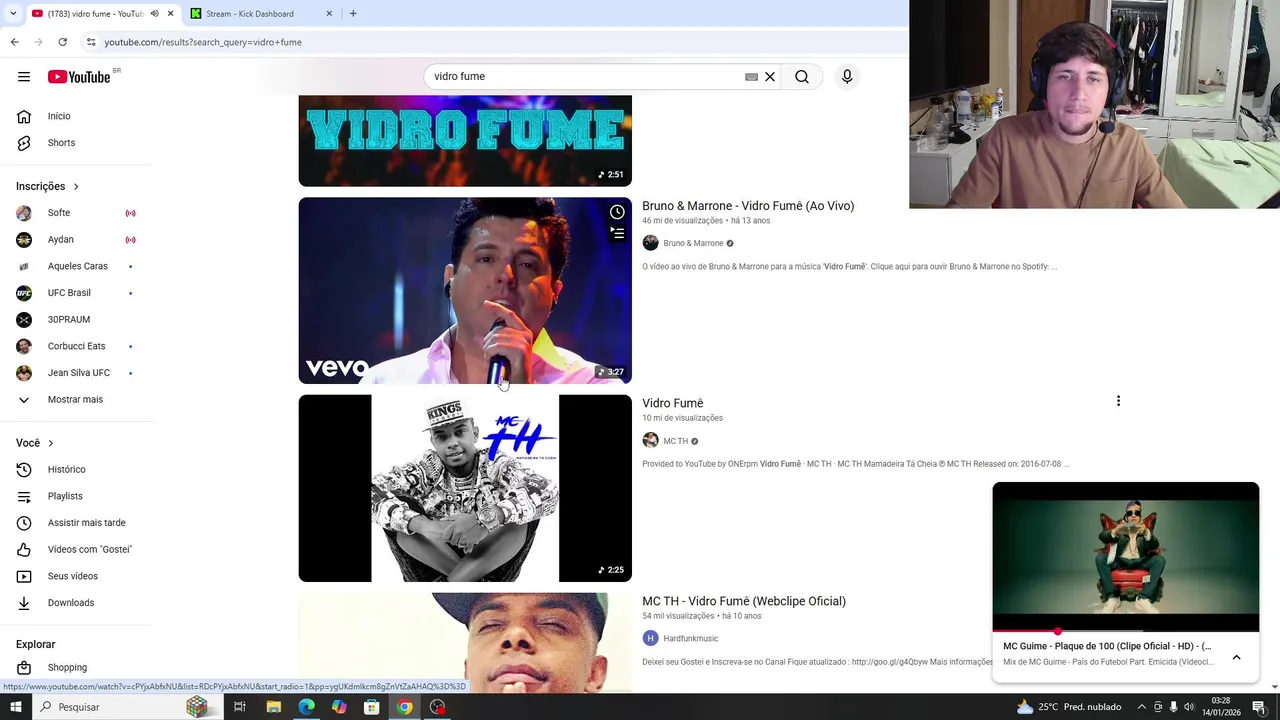Open the MC TH channel name link

pyautogui.click(x=676, y=441)
